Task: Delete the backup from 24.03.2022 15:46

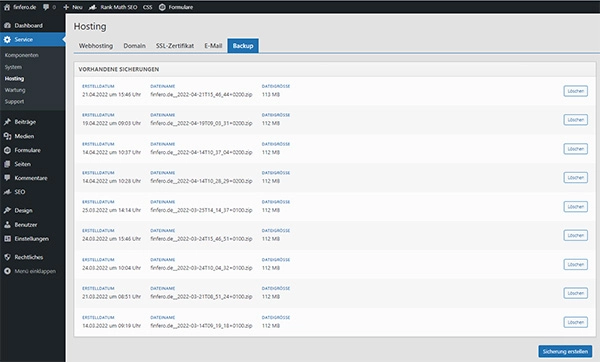Action: [576, 235]
